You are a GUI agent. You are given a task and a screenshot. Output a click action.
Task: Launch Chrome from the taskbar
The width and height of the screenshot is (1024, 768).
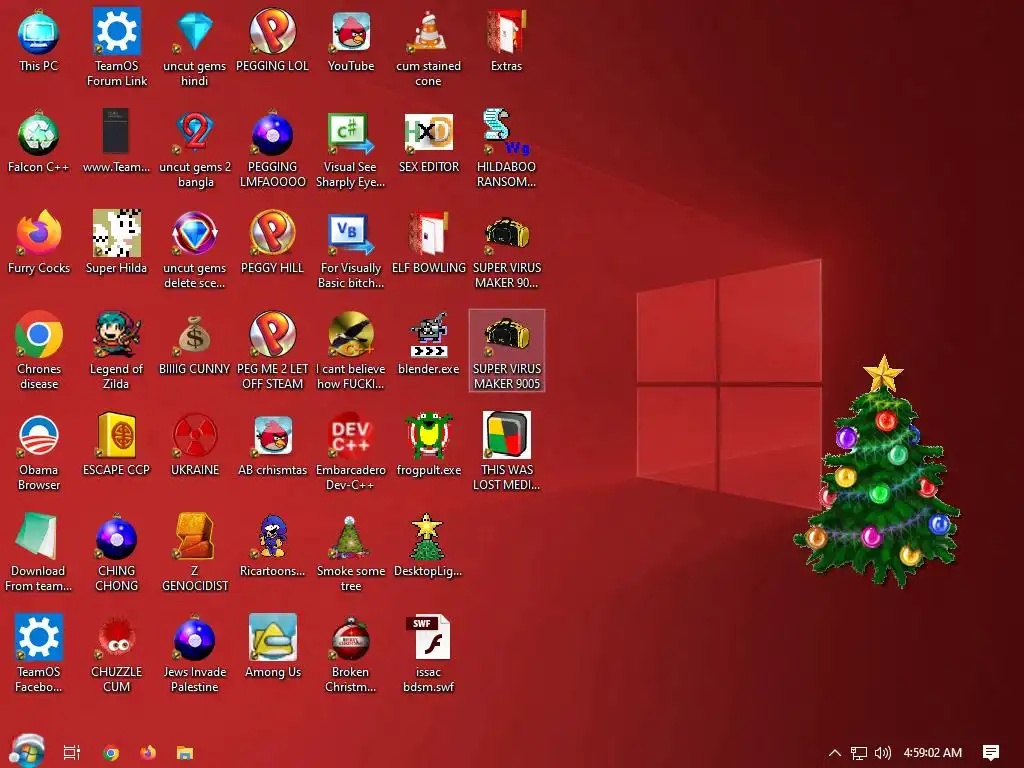pyautogui.click(x=111, y=753)
